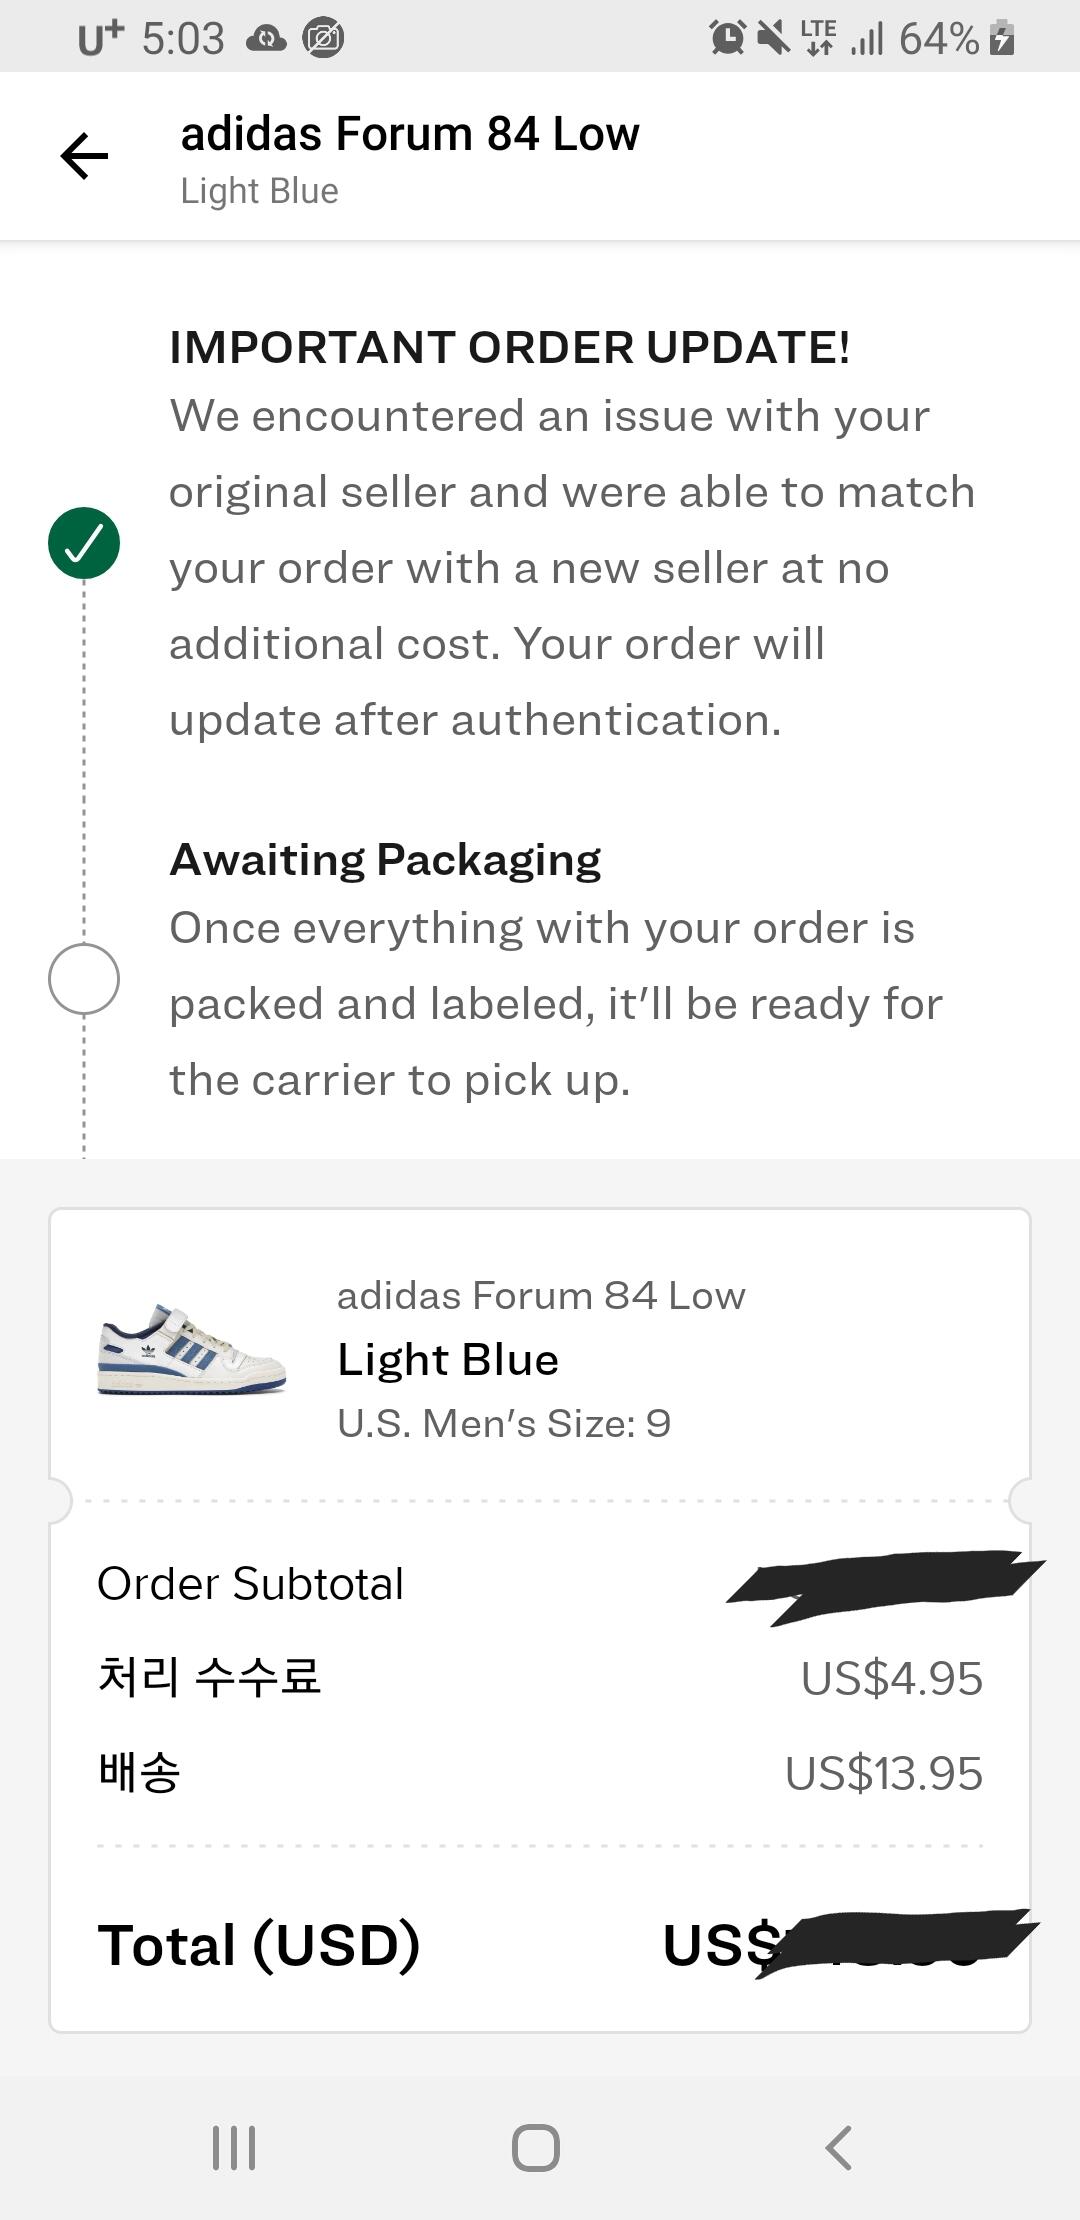Tap the battery icon in status bar
The width and height of the screenshot is (1080, 2220).
click(1002, 38)
